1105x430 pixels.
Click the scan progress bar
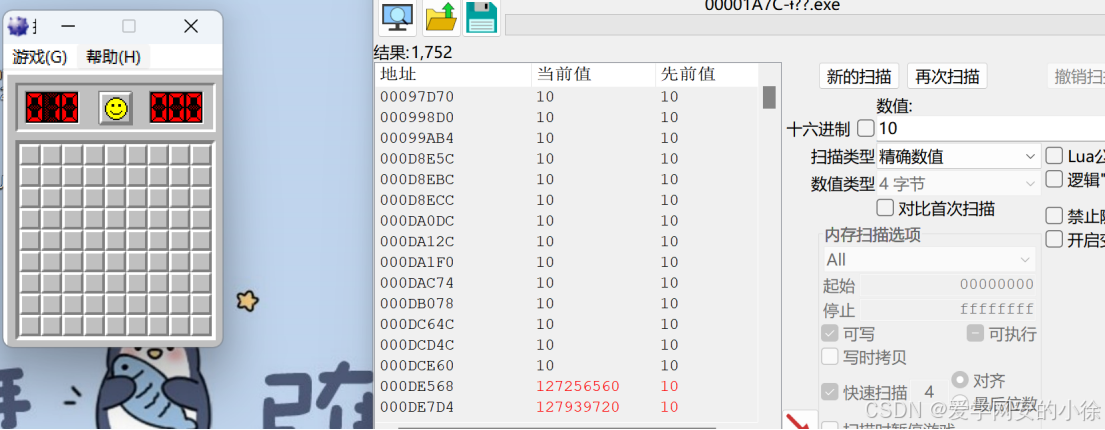805,25
